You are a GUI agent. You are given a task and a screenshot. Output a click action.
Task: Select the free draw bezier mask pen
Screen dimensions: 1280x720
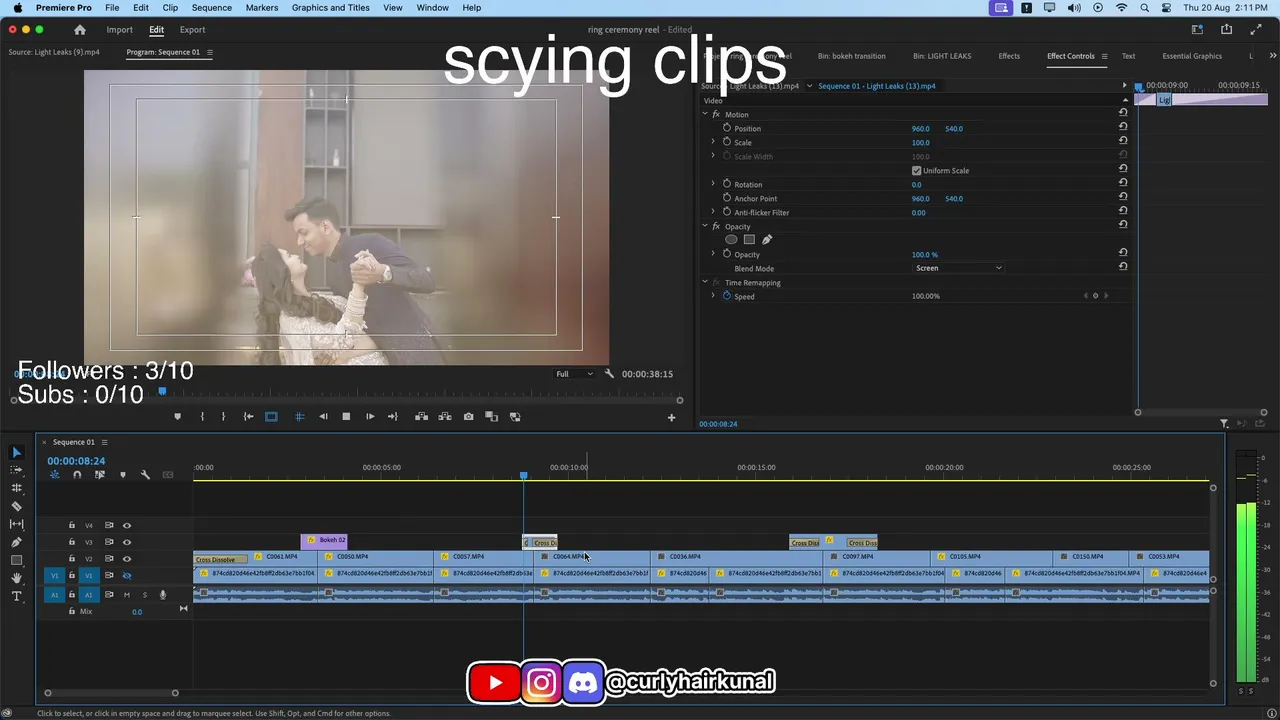click(x=767, y=240)
